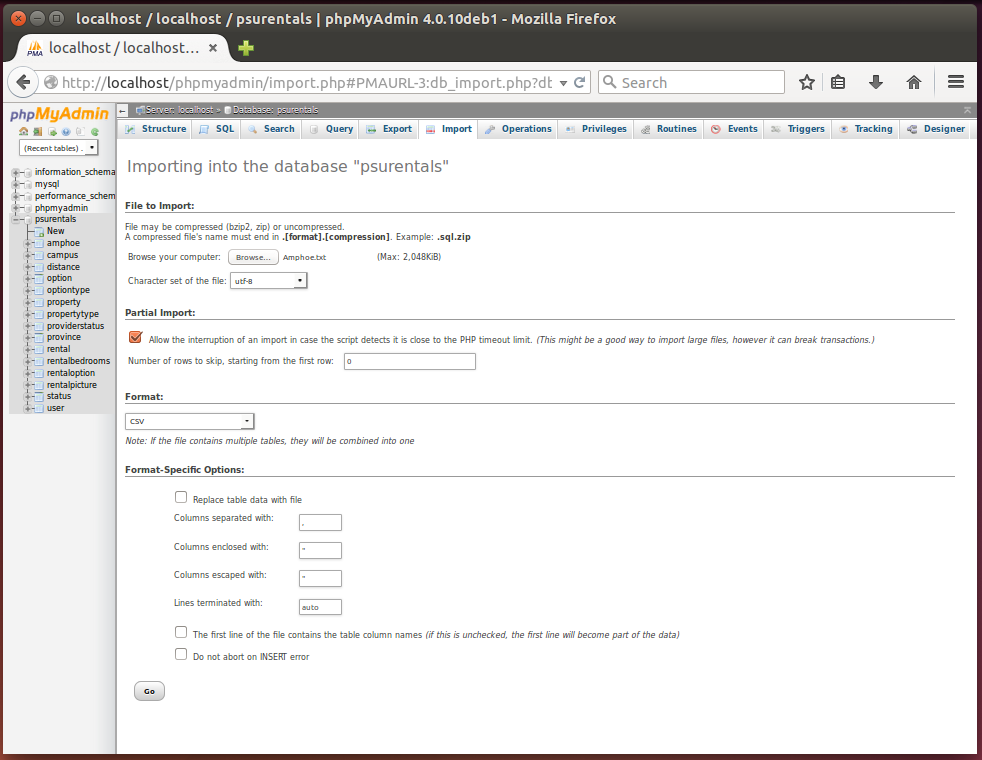The image size is (982, 760).
Task: Click Lines terminated with field
Action: (320, 607)
